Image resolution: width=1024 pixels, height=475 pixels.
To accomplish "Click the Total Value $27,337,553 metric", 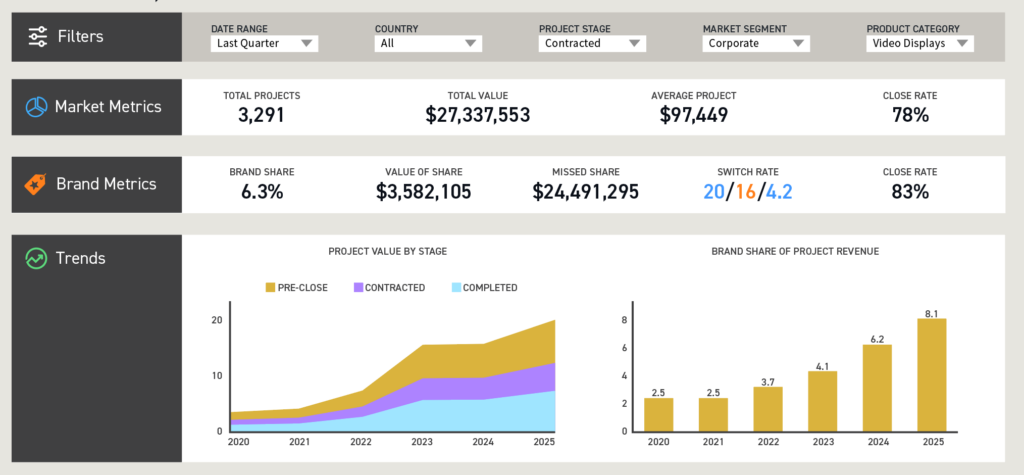I will (477, 115).
